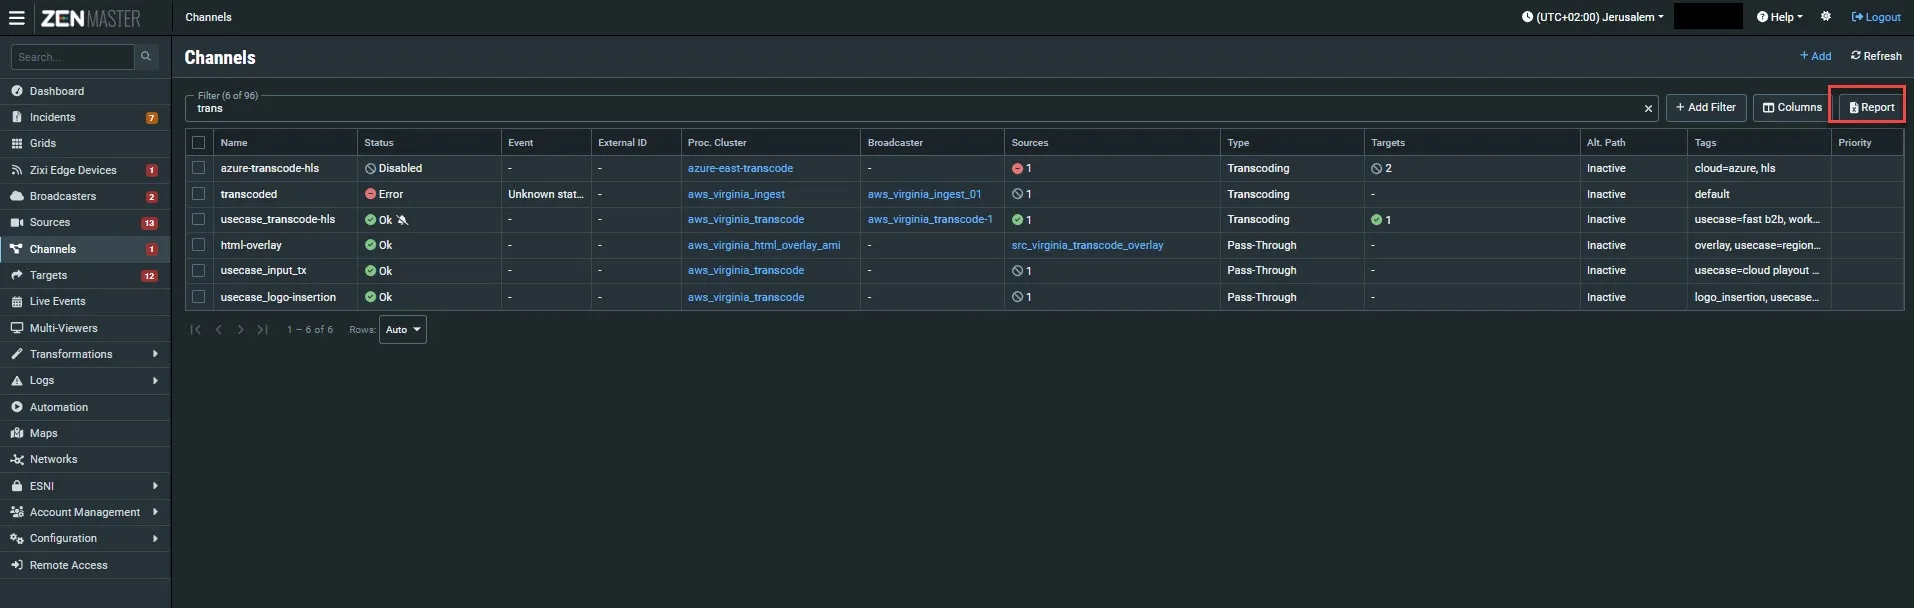Screen dimensions: 1914x608
Task: Select all rows header checkbox
Action: tap(198, 142)
